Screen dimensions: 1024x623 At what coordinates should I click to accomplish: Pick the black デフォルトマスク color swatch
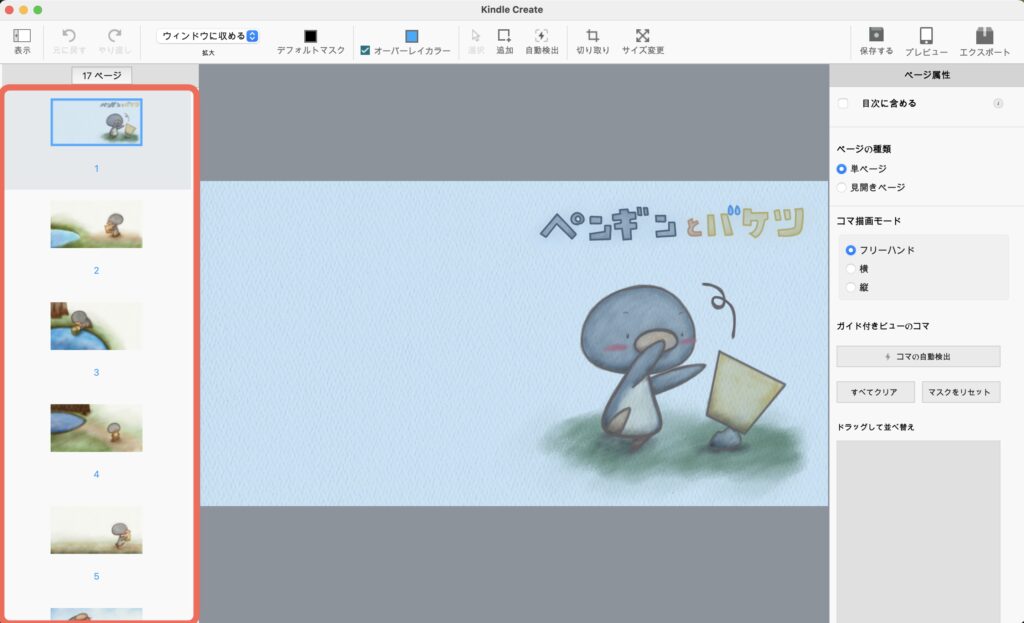pyautogui.click(x=311, y=36)
